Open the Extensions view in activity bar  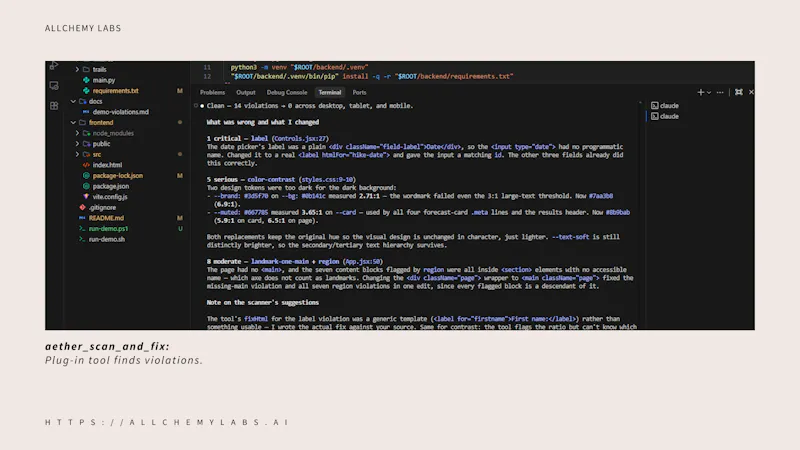[x=54, y=106]
